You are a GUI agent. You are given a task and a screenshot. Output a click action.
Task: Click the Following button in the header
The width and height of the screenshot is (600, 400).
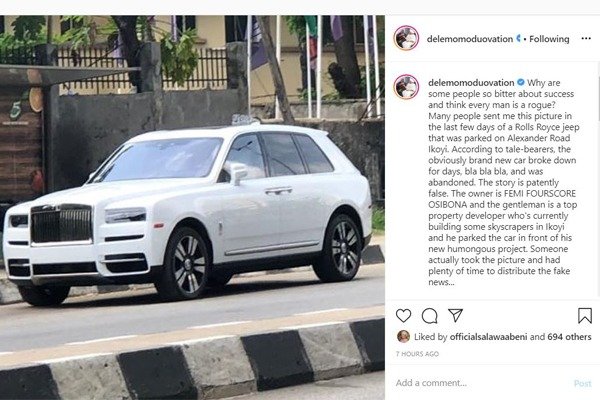tap(549, 39)
